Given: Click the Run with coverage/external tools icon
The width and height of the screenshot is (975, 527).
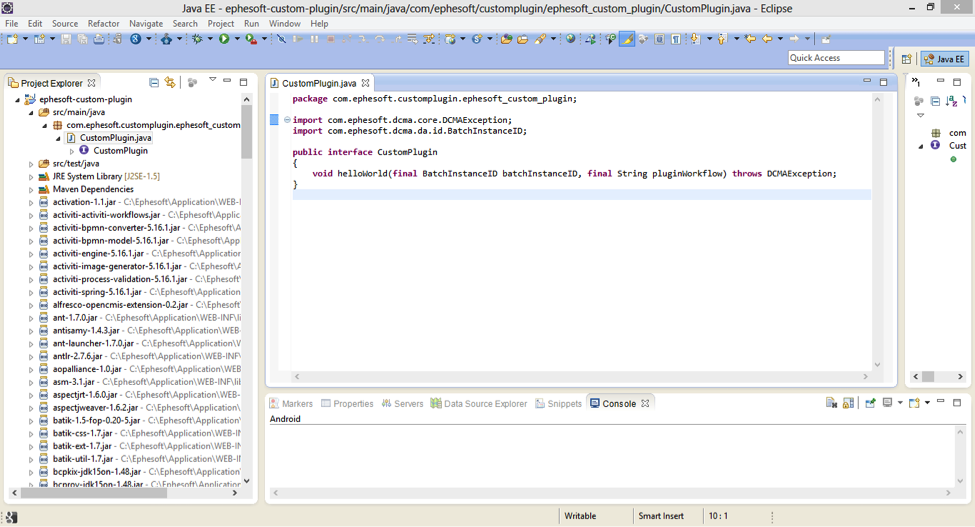Looking at the screenshot, I should [x=251, y=39].
